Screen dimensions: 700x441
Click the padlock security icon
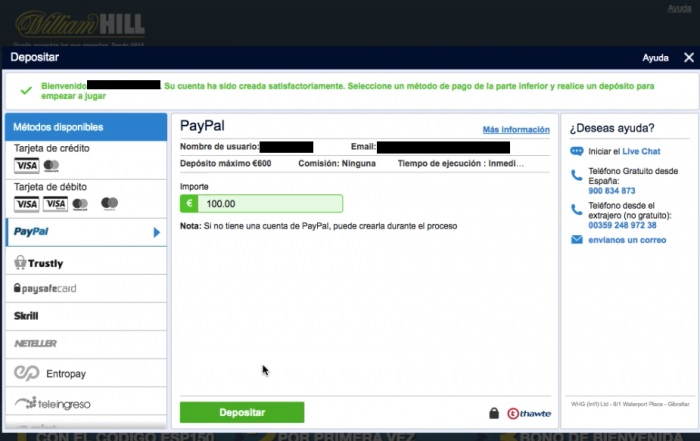pos(494,413)
